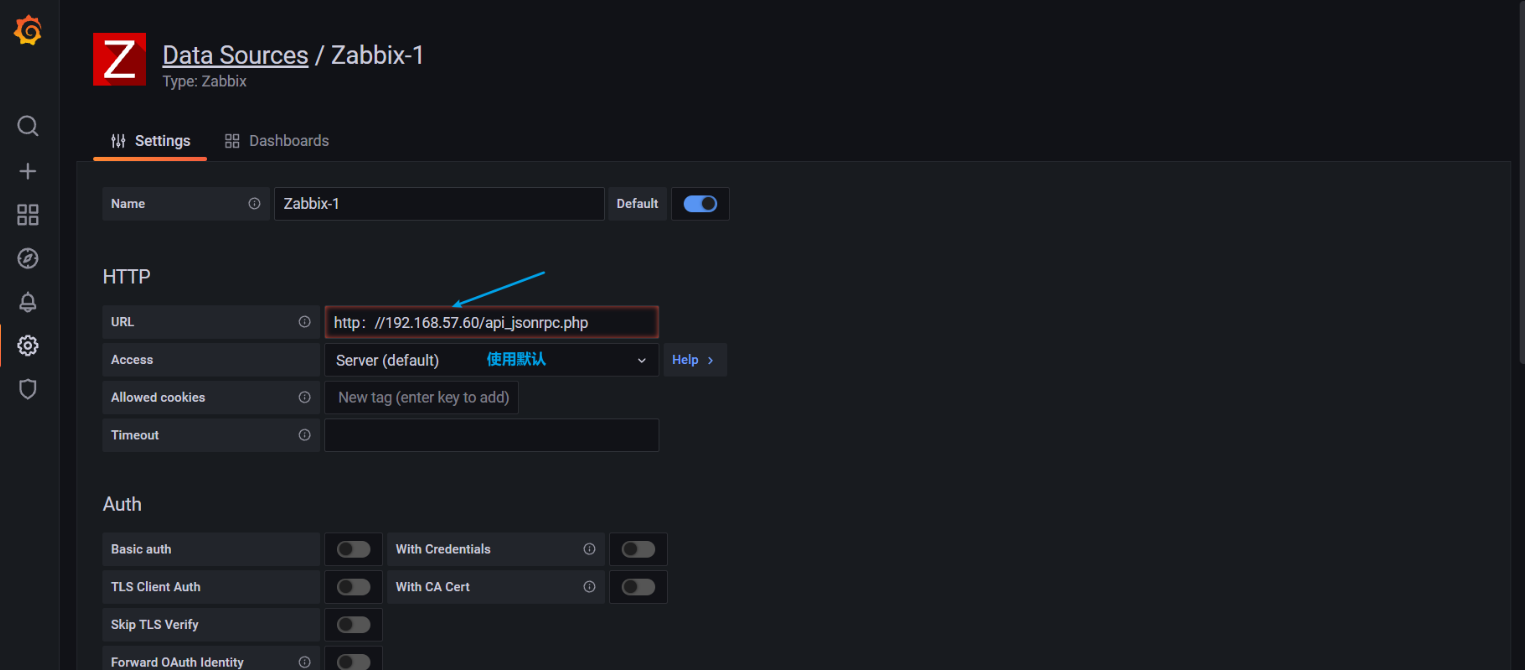Image resolution: width=1525 pixels, height=670 pixels.
Task: Open the search magnifier in sidebar
Action: click(28, 126)
